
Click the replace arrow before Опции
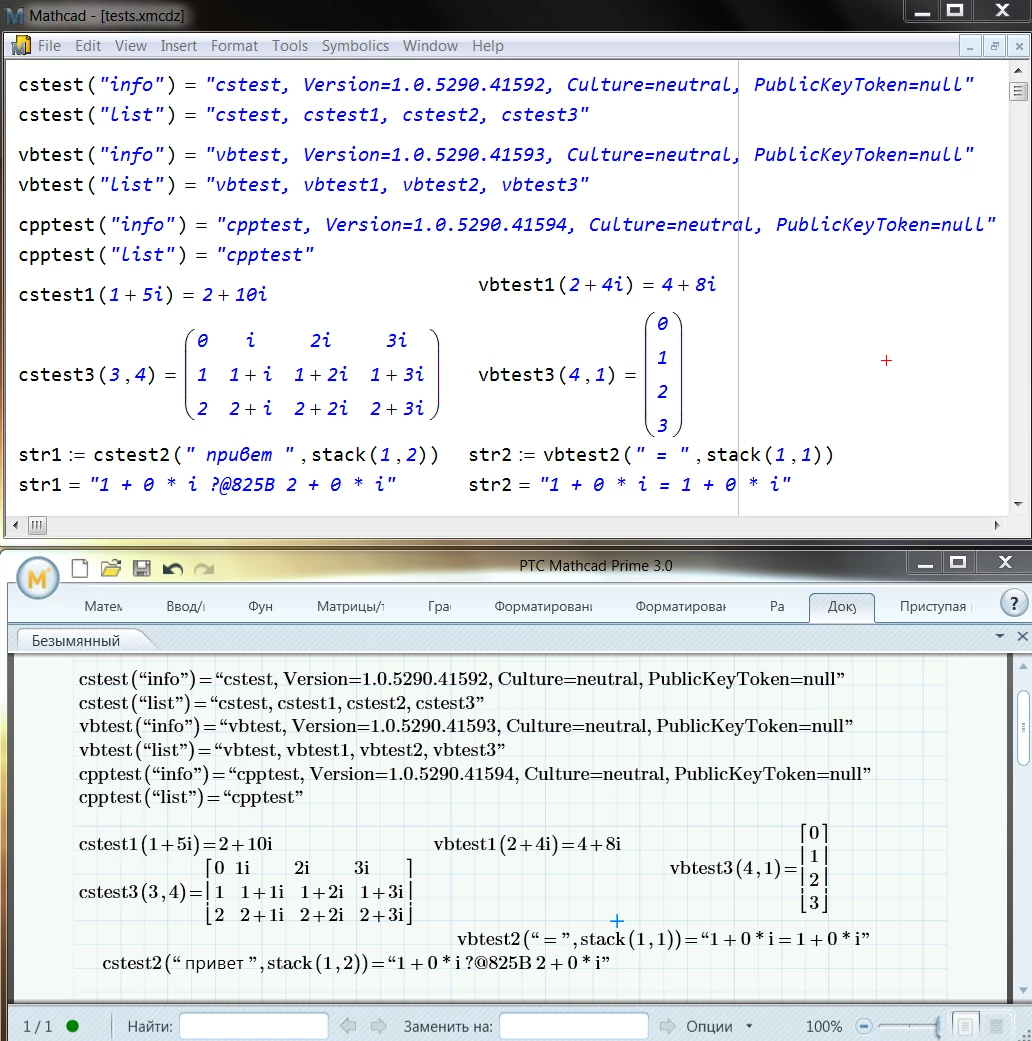(667, 1026)
